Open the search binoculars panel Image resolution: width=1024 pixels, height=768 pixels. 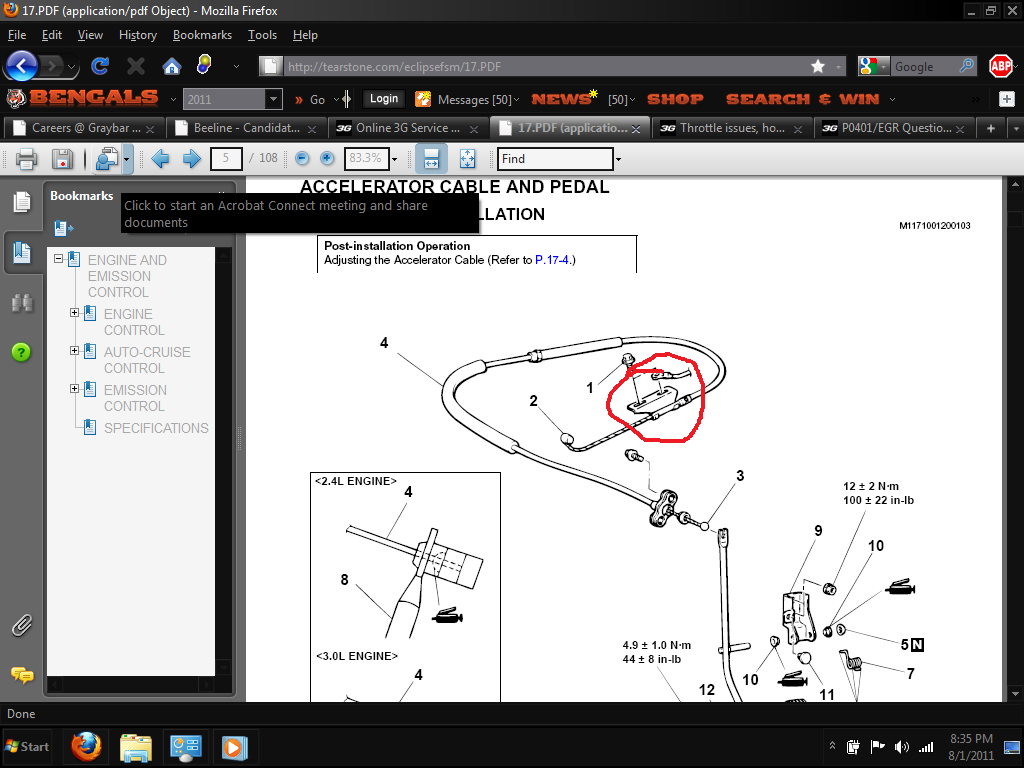21,302
